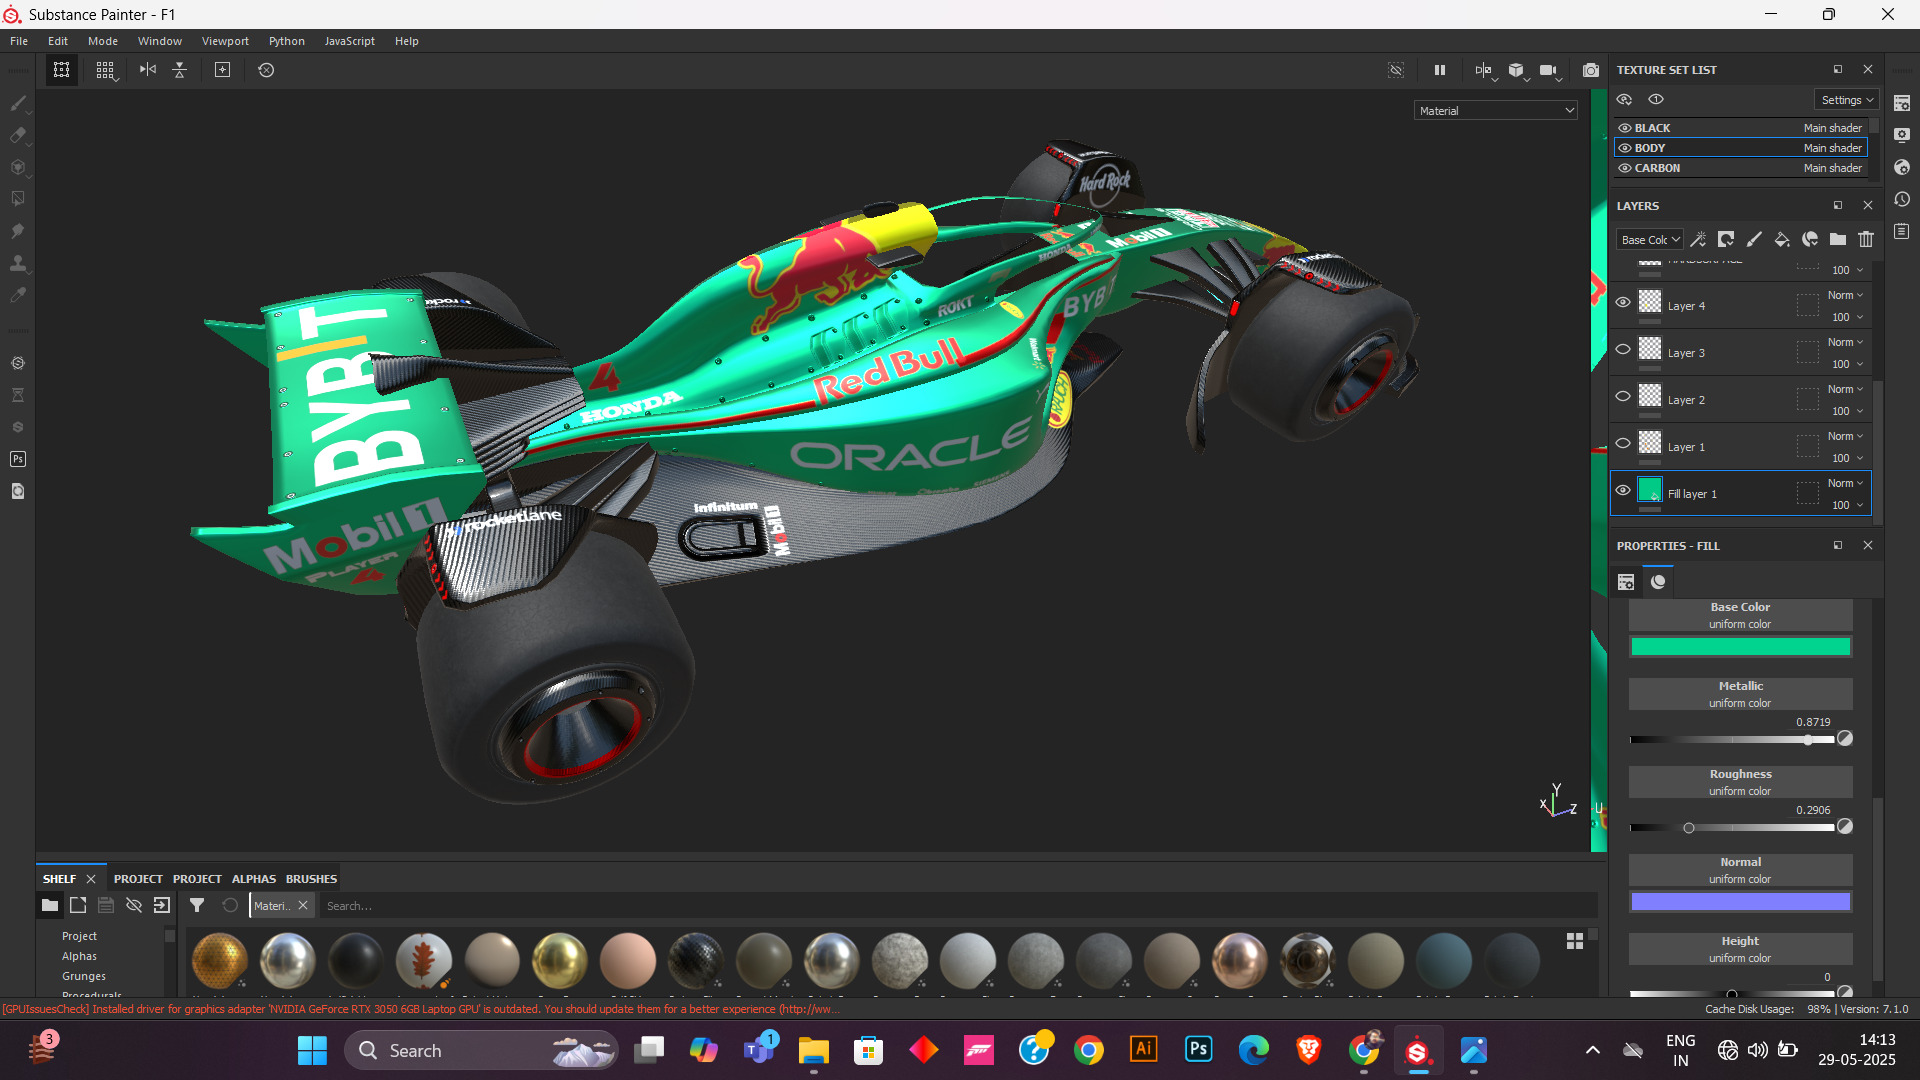
Task: Add effect with the magic wand icon
Action: point(1698,239)
